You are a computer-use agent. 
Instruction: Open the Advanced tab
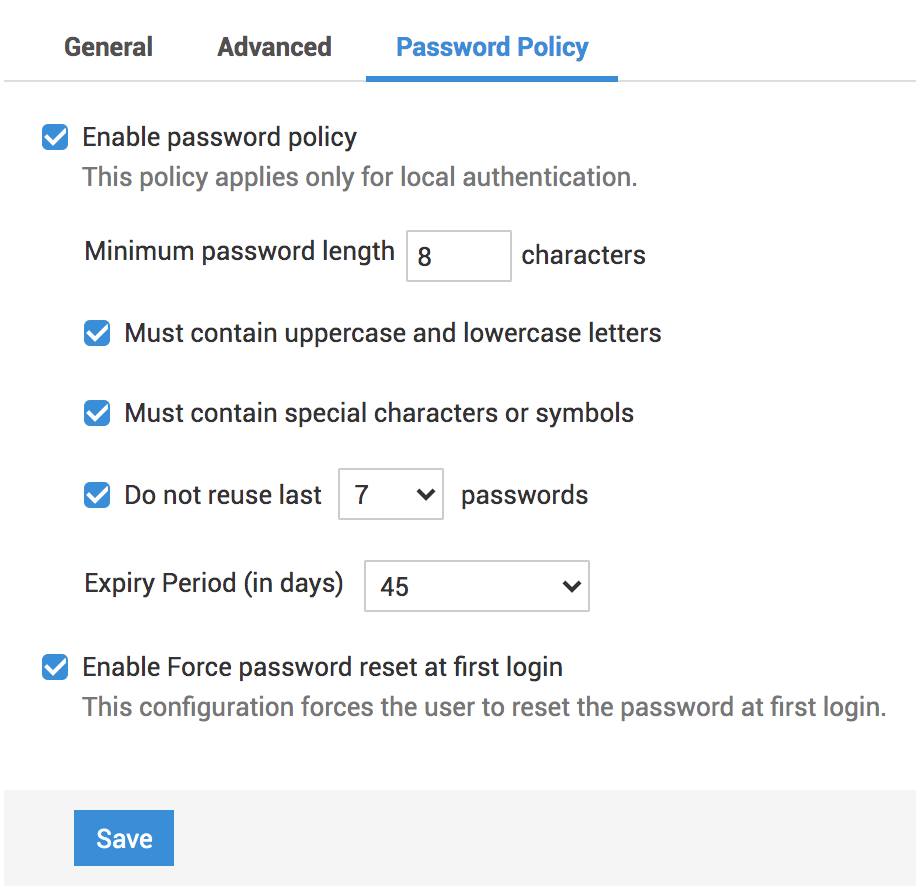(x=274, y=47)
